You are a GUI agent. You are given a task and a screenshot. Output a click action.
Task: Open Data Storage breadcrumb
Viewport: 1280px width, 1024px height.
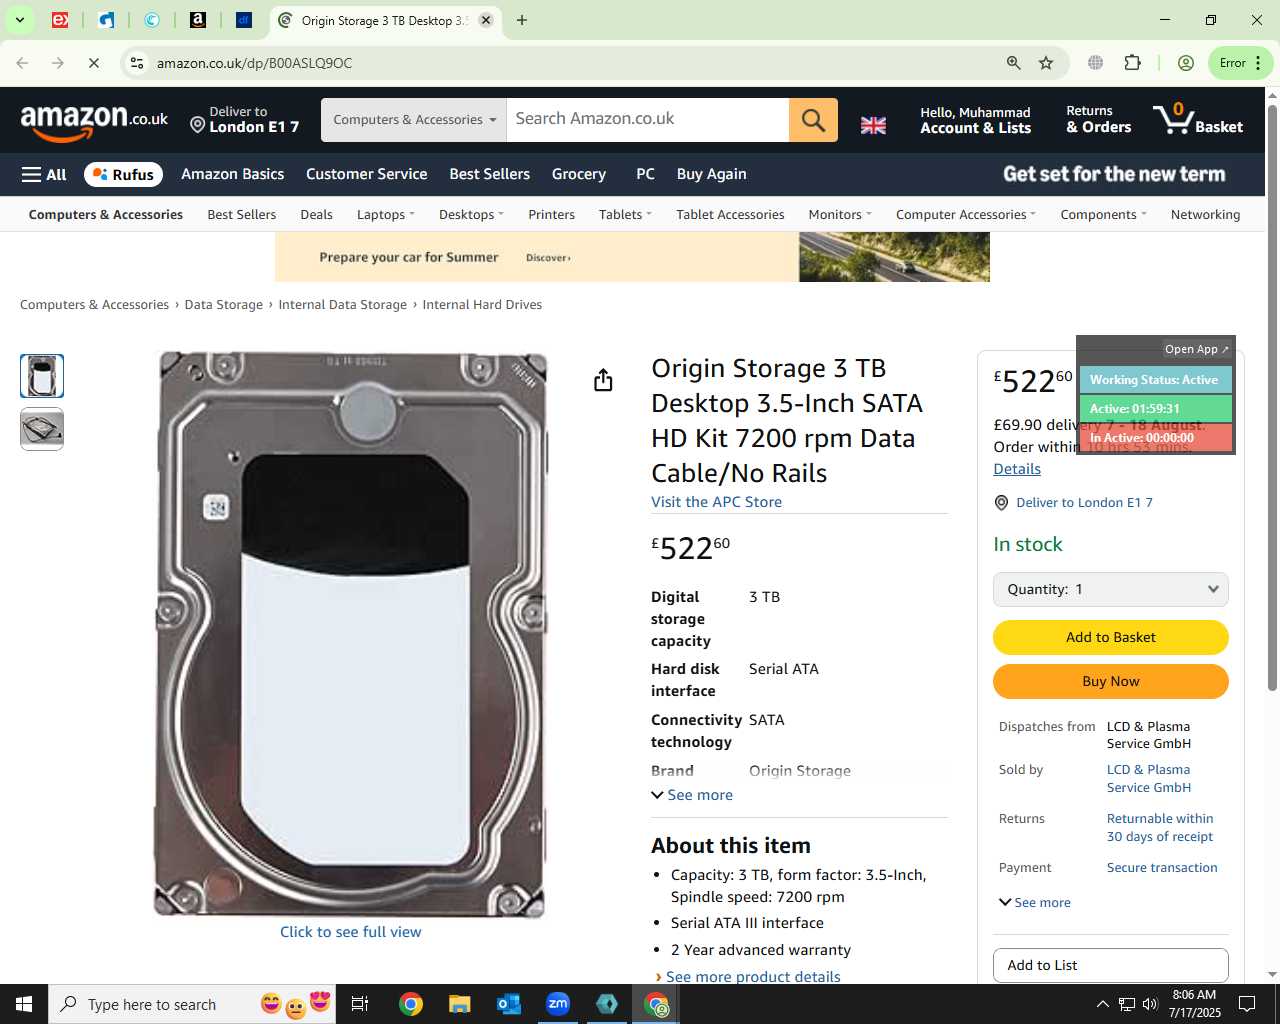pos(223,305)
